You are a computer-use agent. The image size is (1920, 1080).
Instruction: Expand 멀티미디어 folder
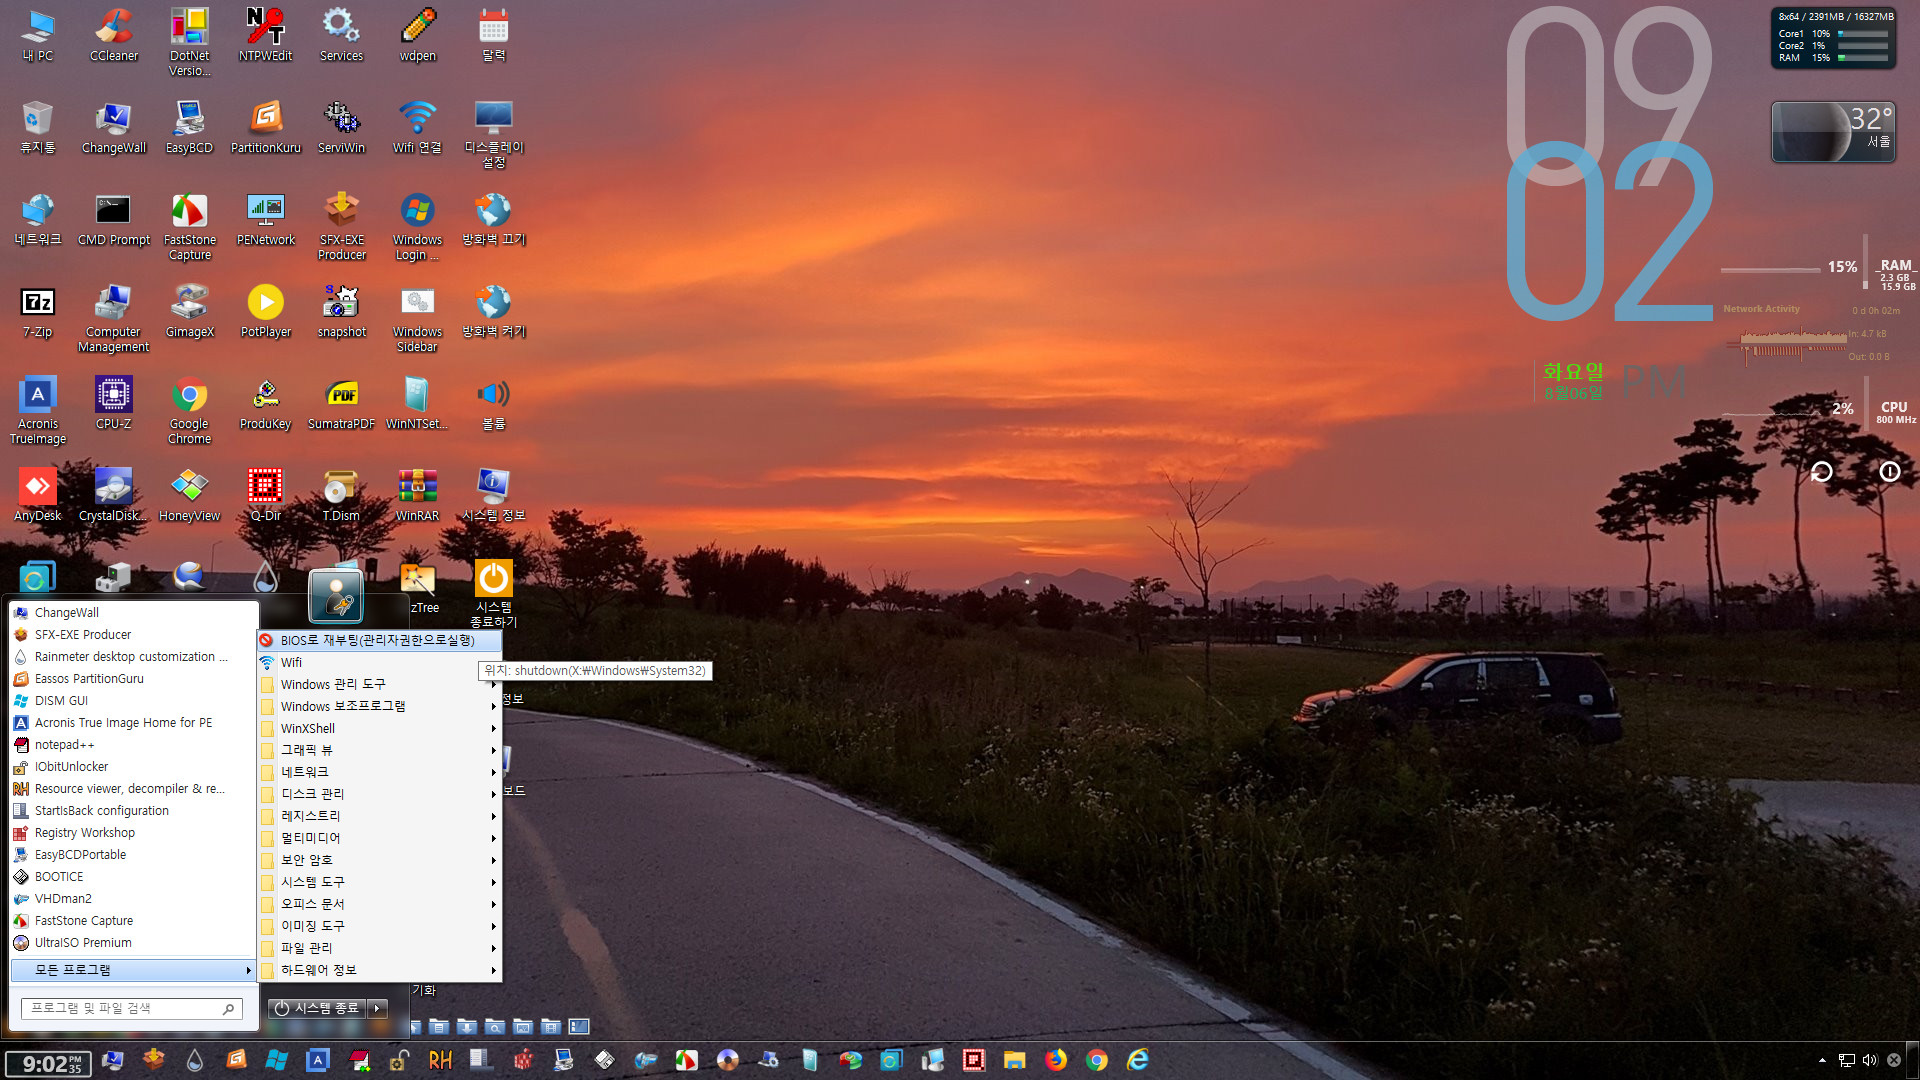[x=380, y=838]
